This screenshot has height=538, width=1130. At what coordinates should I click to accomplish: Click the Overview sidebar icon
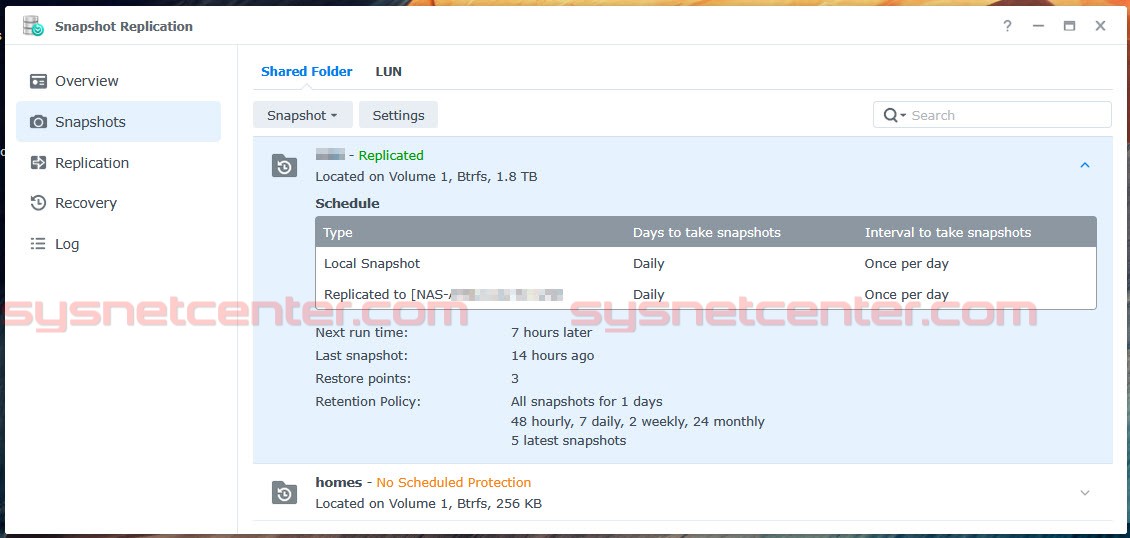click(38, 81)
